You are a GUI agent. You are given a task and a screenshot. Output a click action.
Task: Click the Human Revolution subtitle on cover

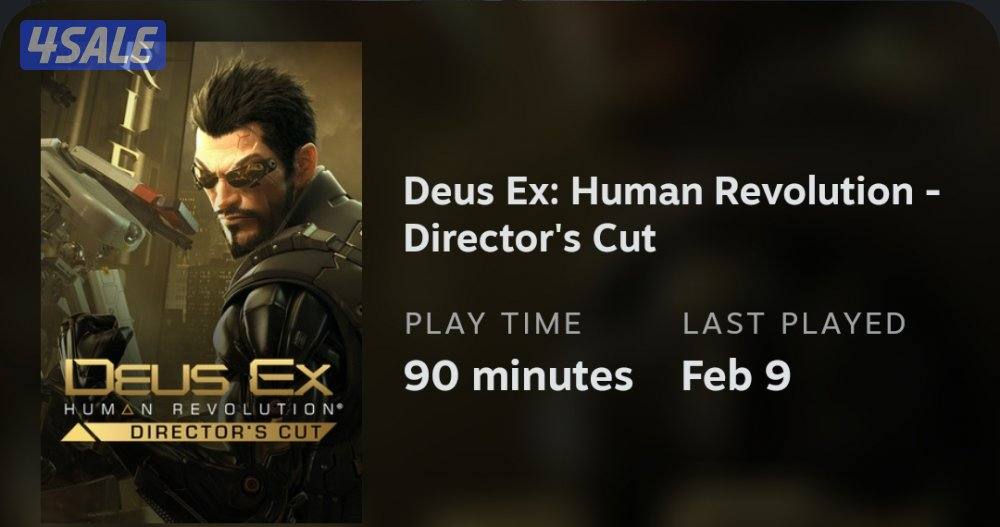200,409
